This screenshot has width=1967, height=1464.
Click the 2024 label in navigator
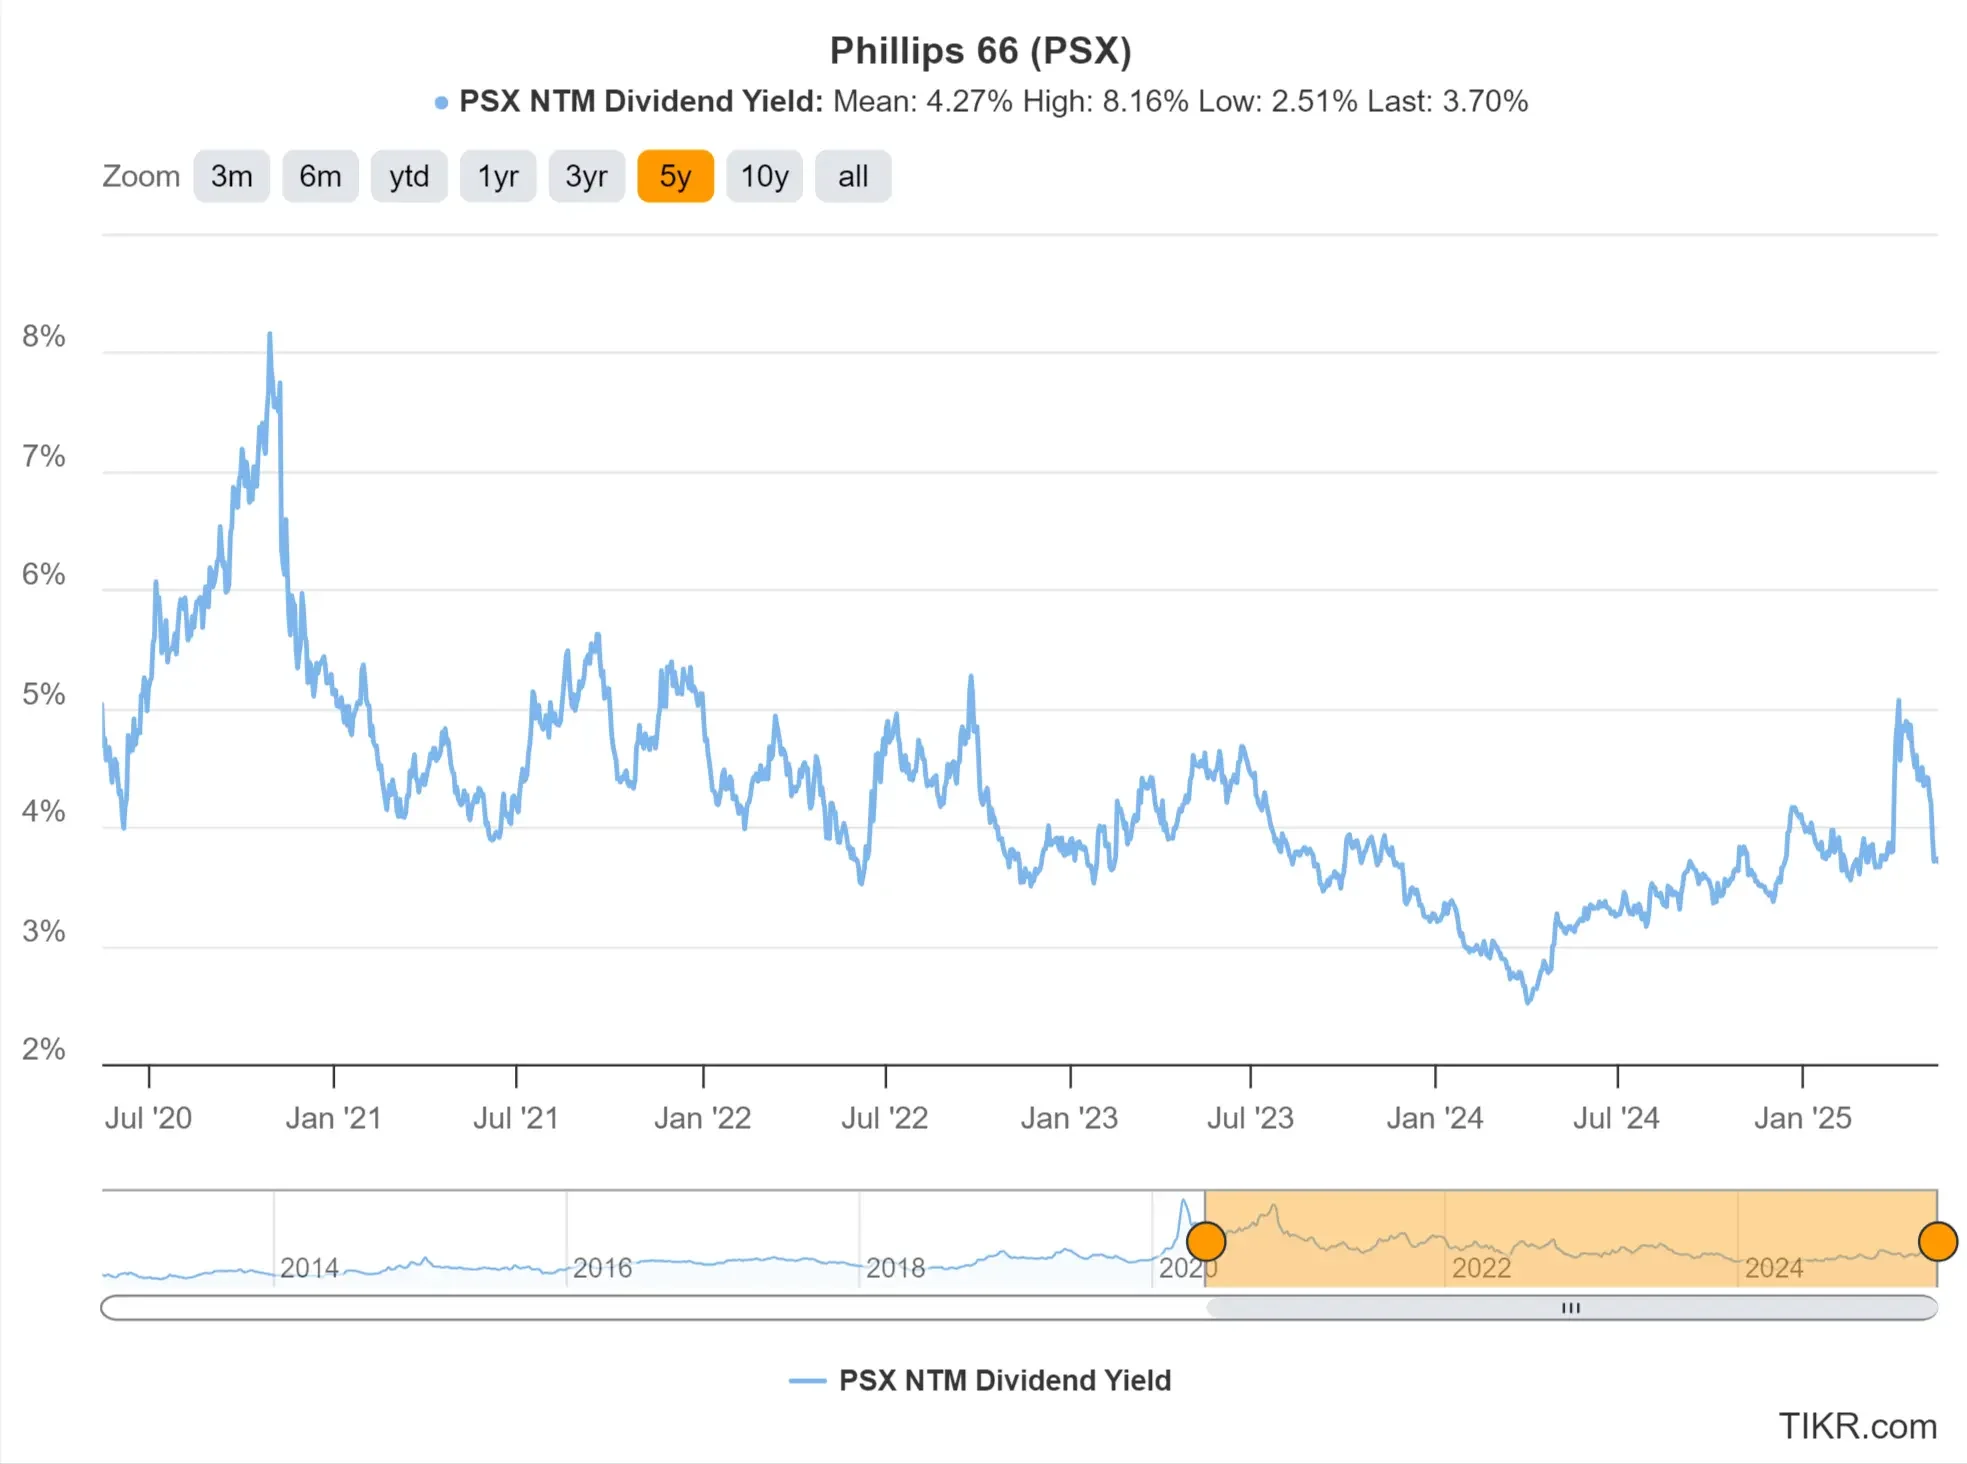1775,1268
